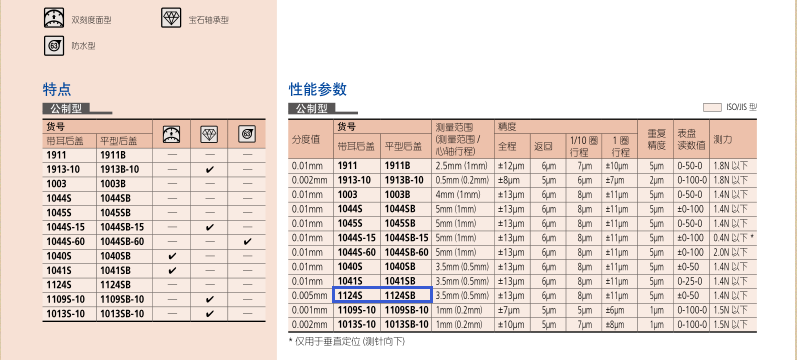This screenshot has width=797, height=360.
Task: Click the 双刻度面型 legend text
Action: click(91, 20)
